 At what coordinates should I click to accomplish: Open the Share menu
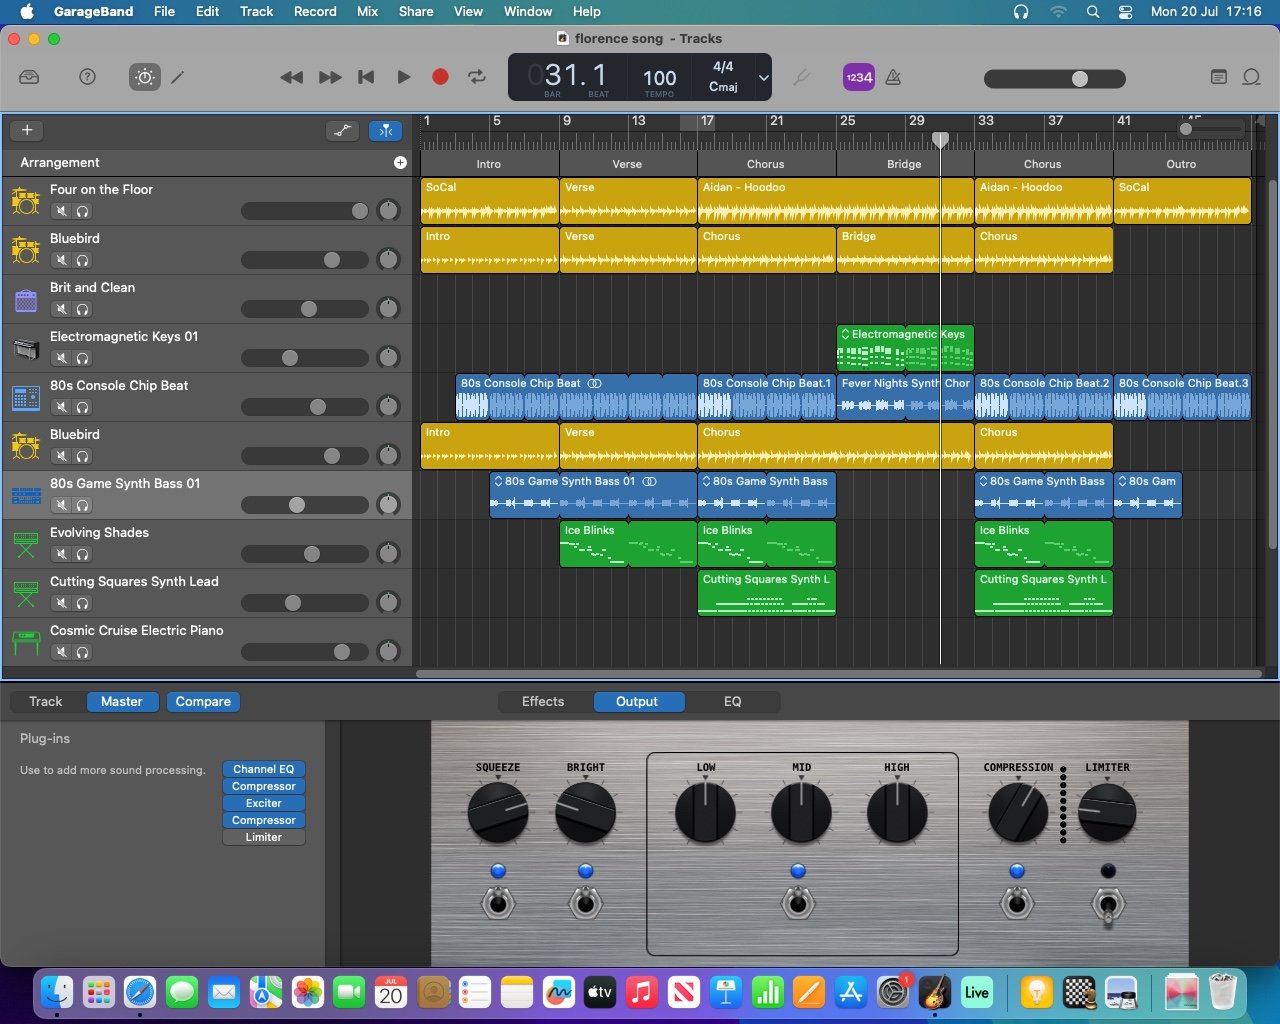pyautogui.click(x=416, y=11)
